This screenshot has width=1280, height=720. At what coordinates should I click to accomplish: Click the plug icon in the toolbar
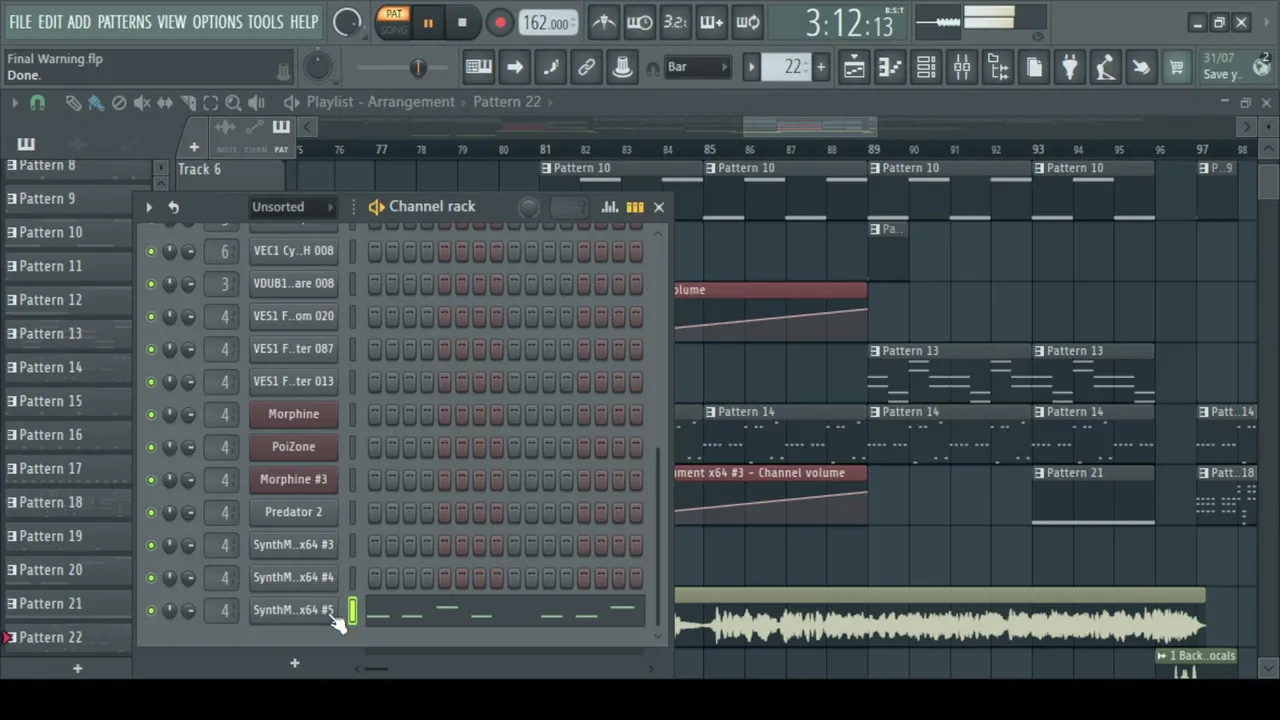pyautogui.click(x=1070, y=68)
